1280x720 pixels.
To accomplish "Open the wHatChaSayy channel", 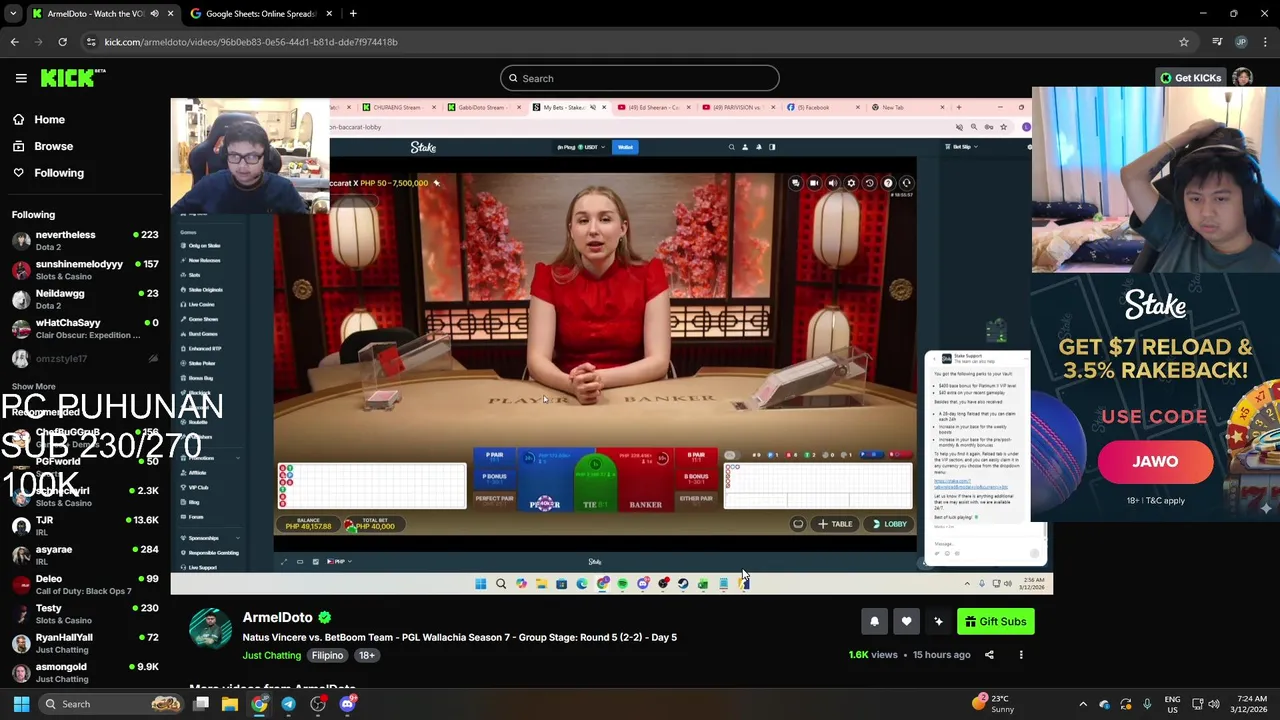I will coord(85,328).
